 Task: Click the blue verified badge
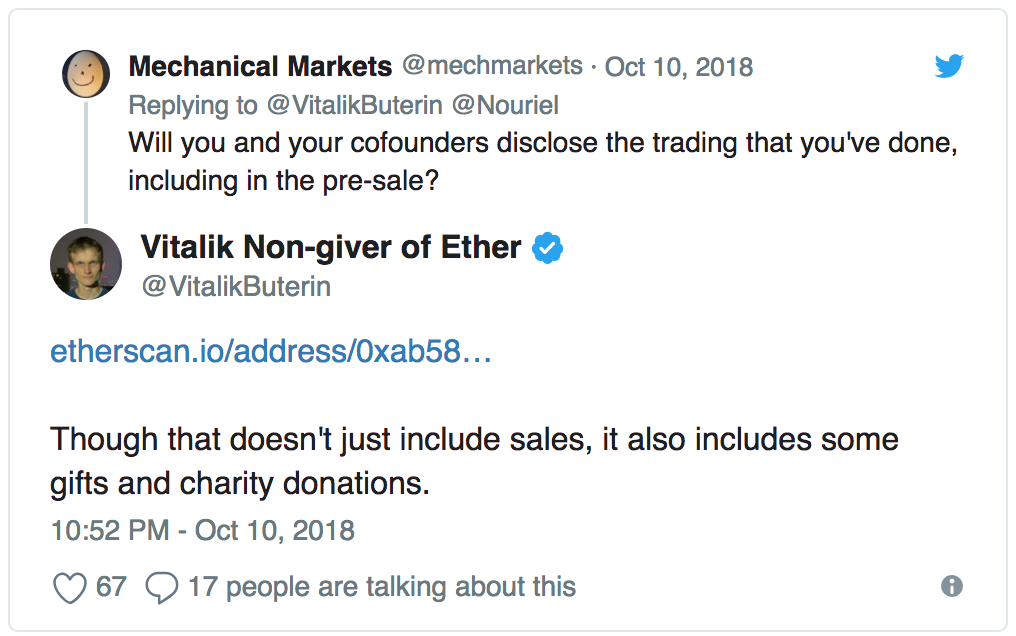click(547, 248)
